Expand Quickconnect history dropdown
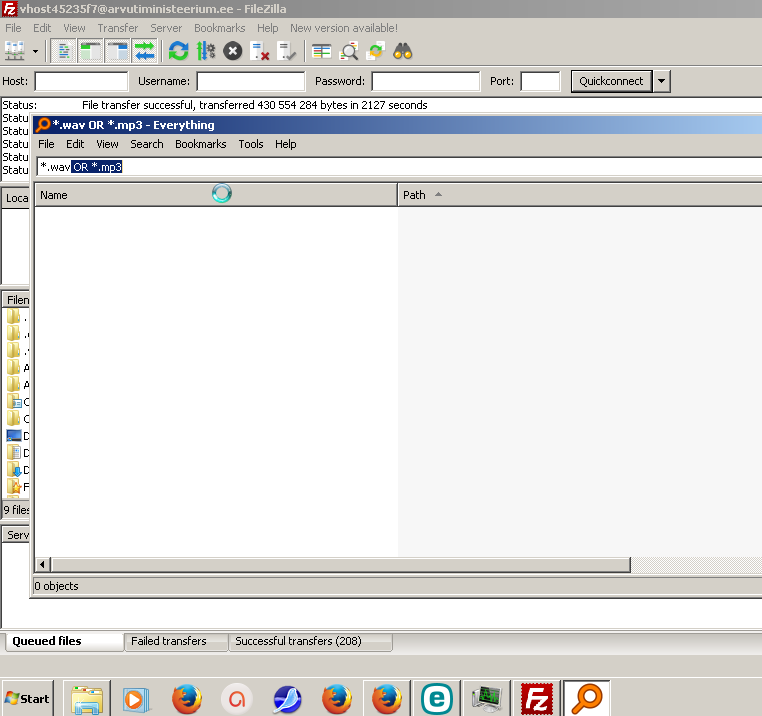This screenshot has width=762, height=716. click(662, 81)
